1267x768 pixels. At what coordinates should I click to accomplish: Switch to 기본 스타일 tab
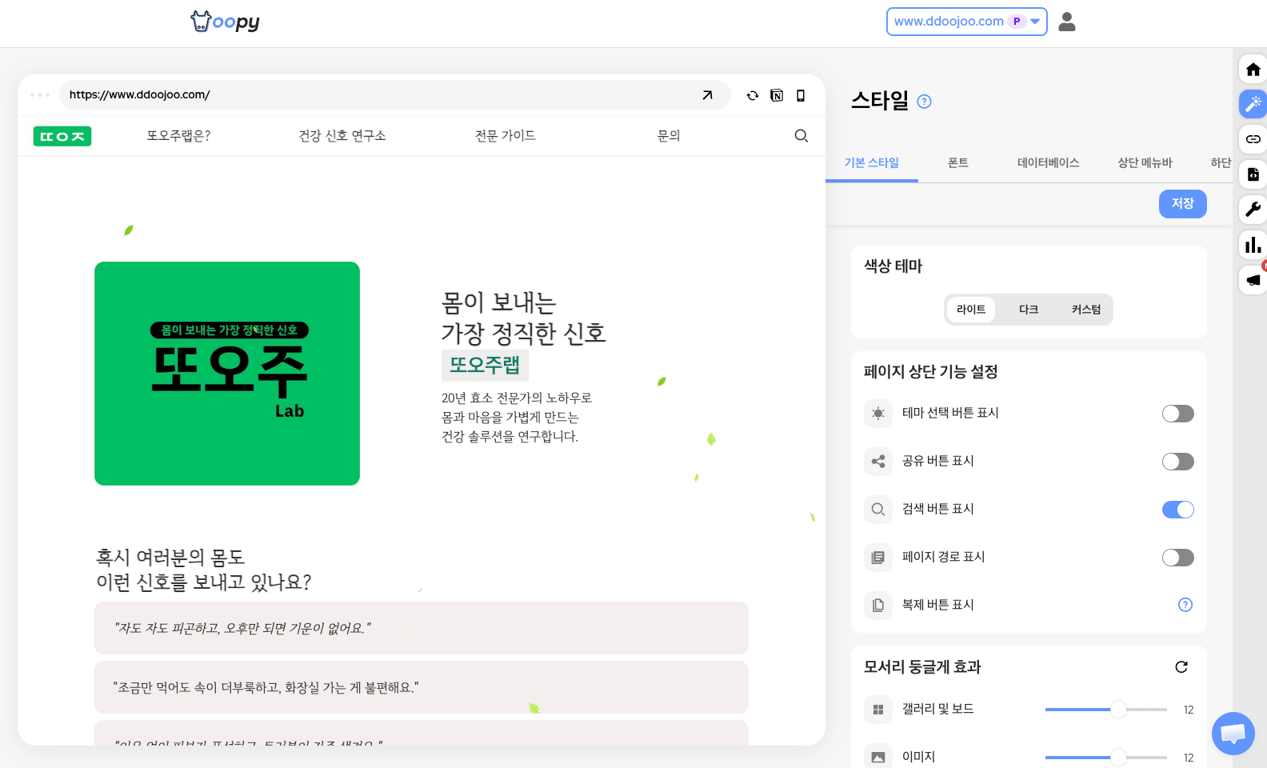click(x=871, y=163)
